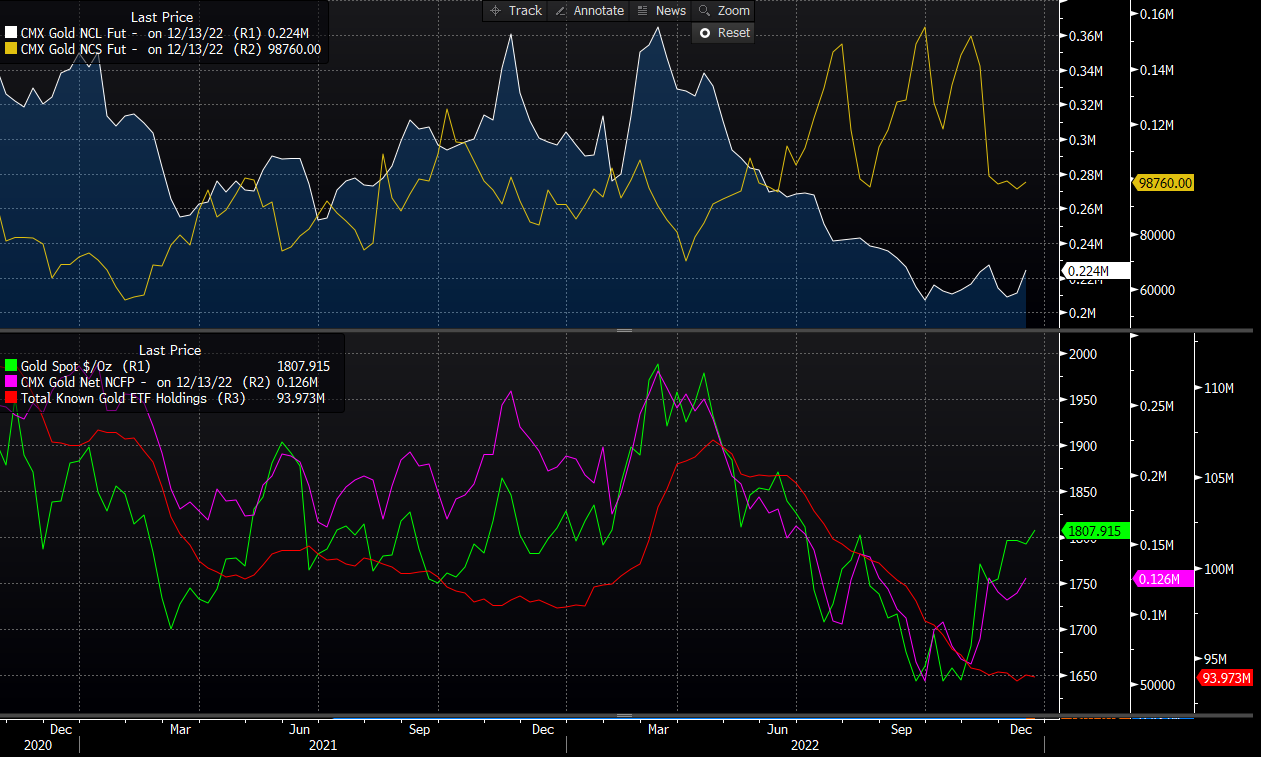Select Total Known Gold ETF Holdings legend text

click(114, 399)
